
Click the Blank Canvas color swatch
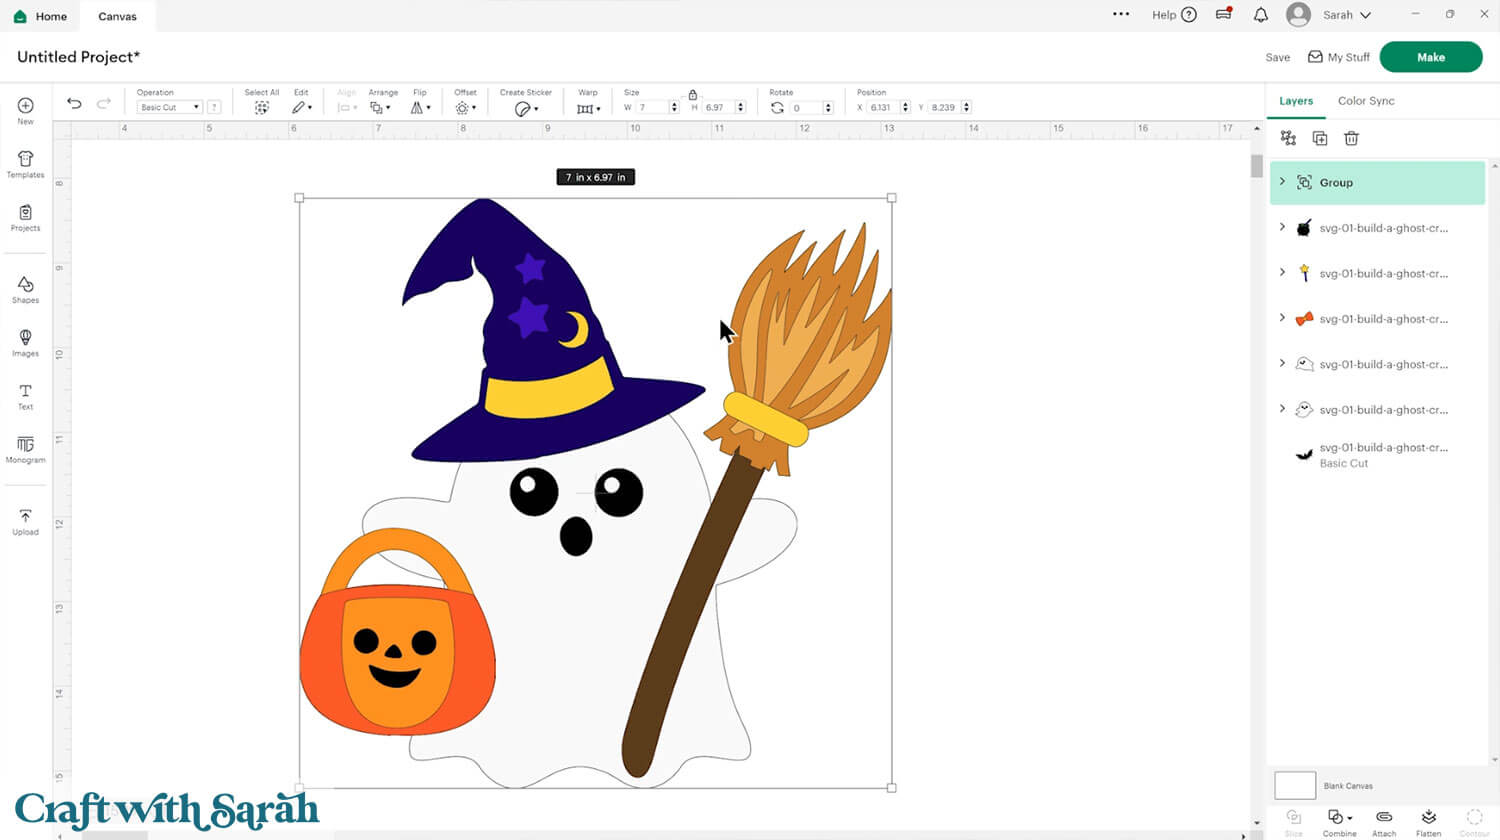point(1294,785)
